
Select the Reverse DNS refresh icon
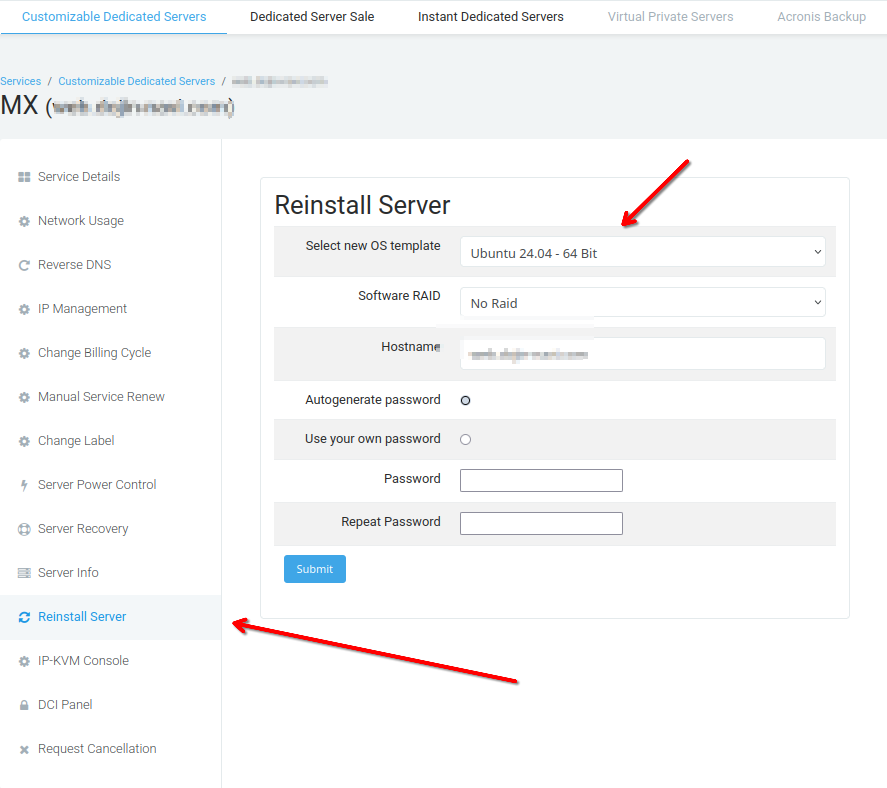(x=24, y=264)
